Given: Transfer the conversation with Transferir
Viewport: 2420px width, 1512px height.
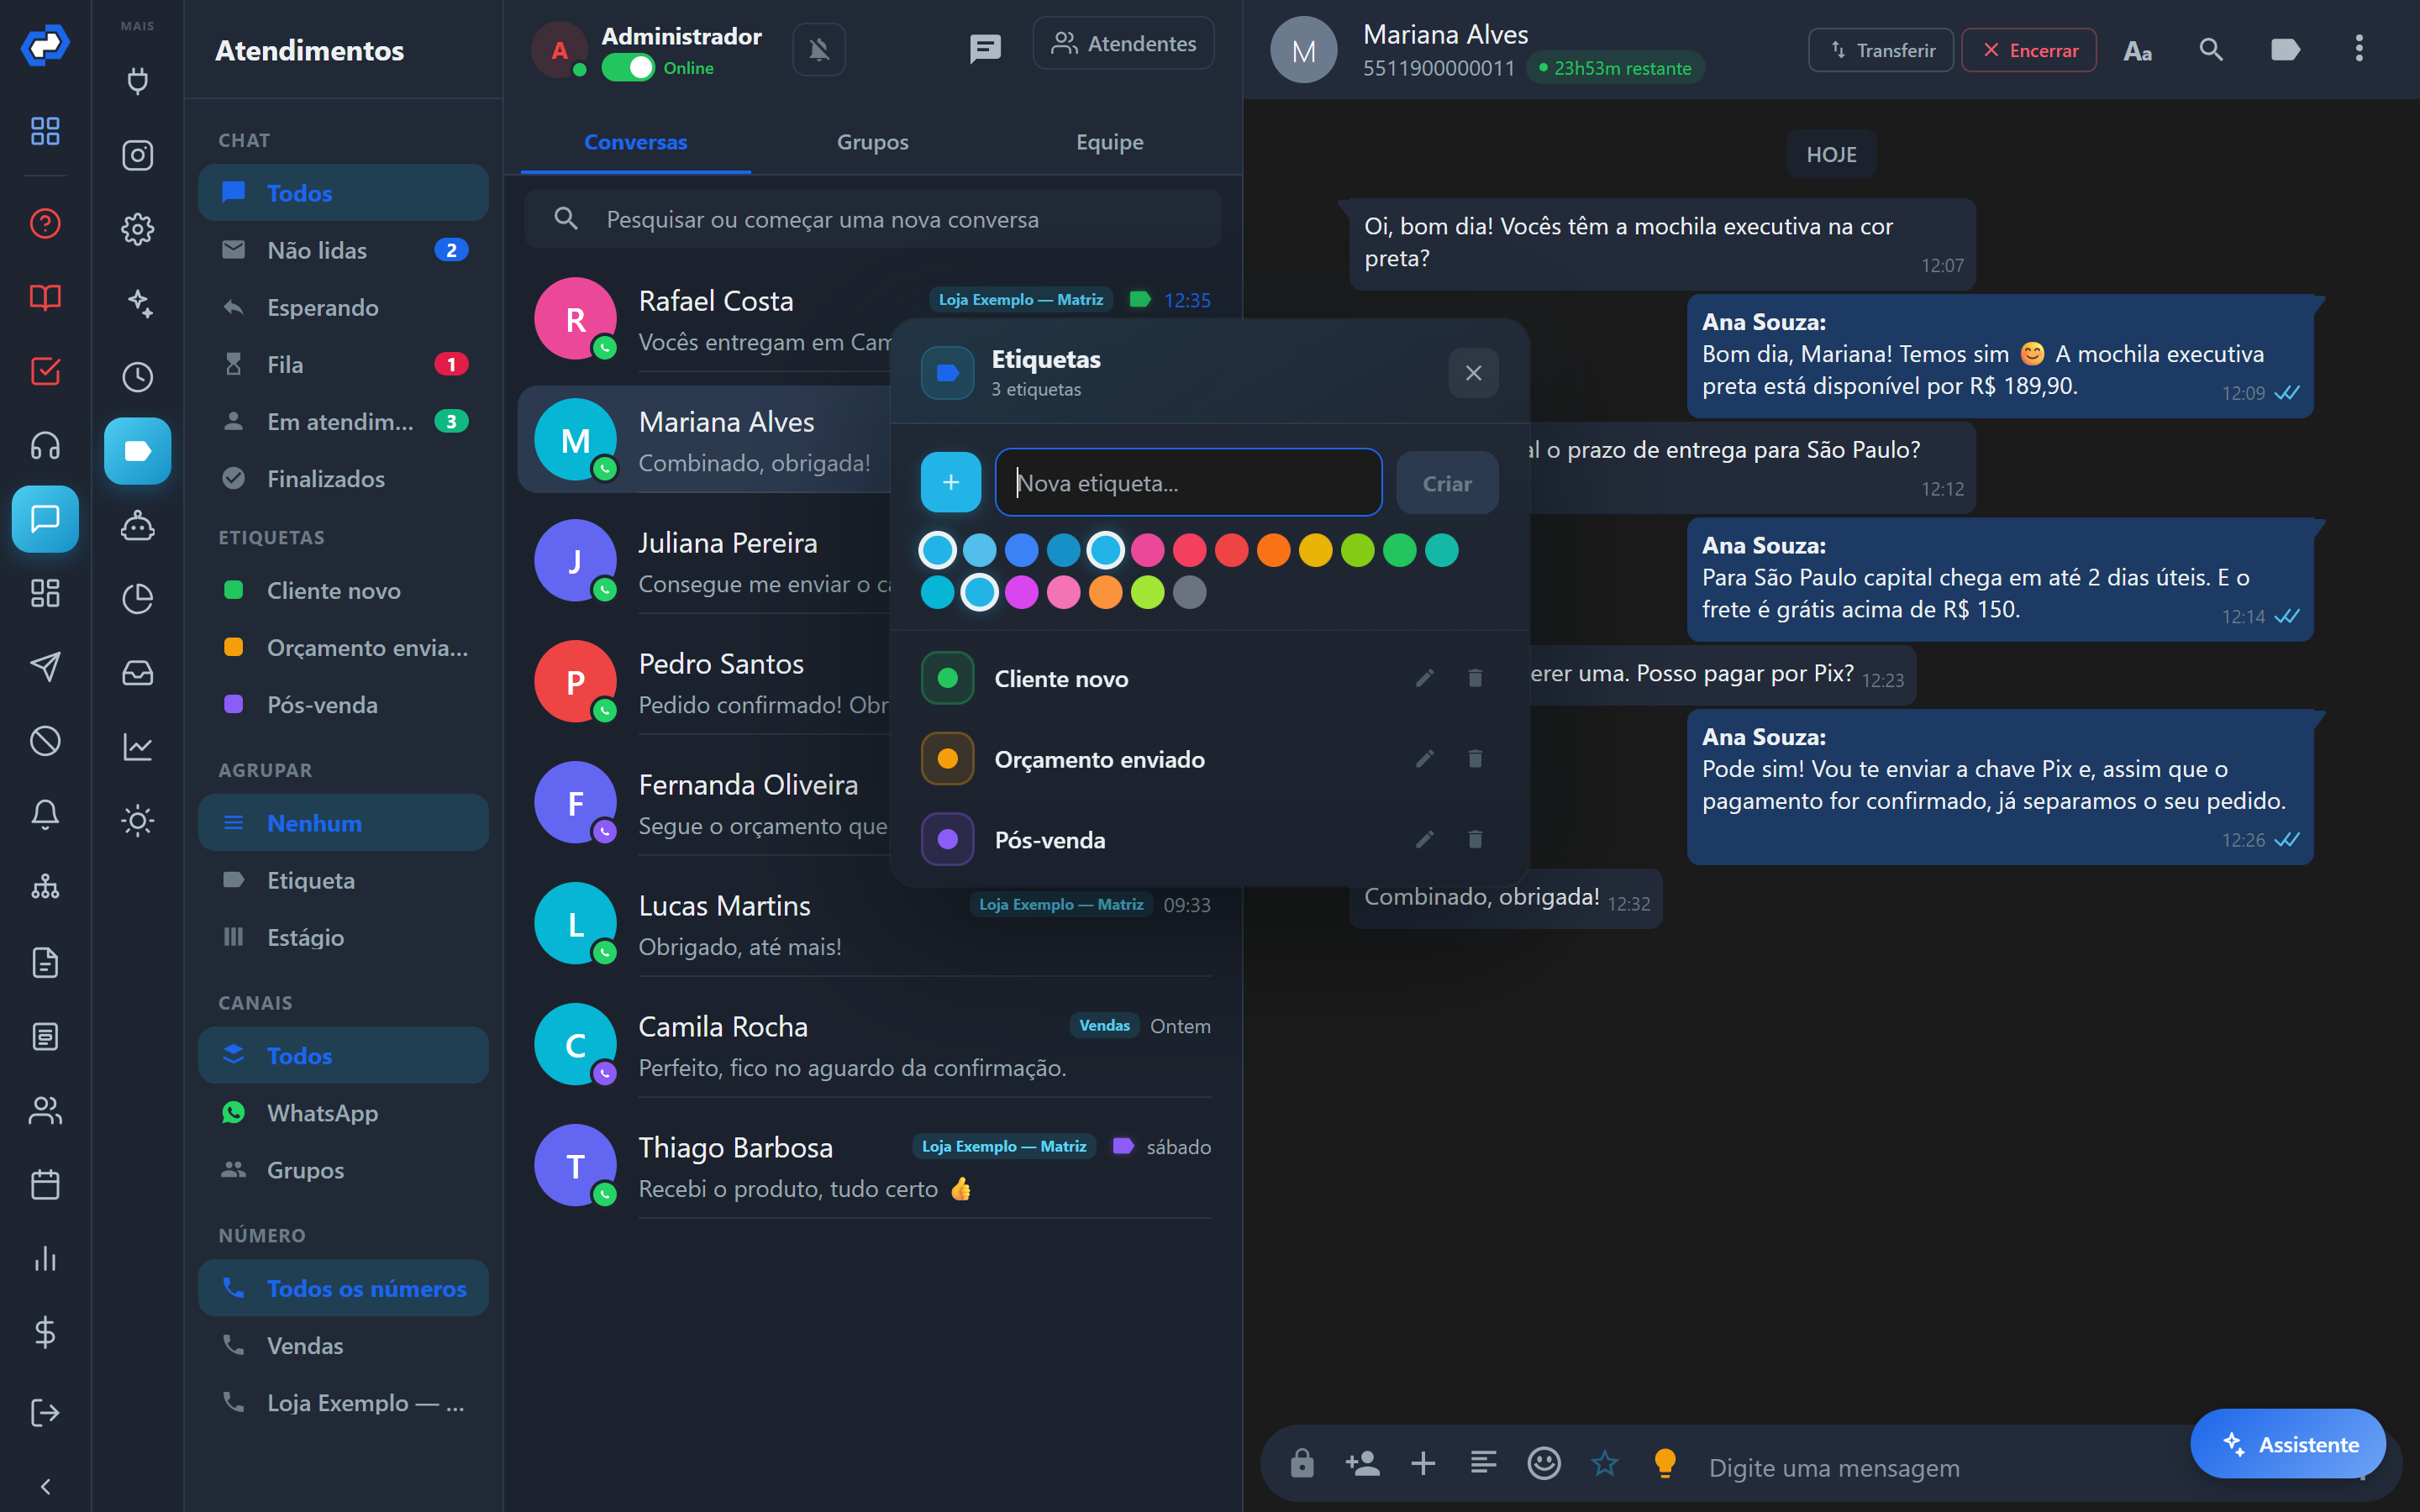Looking at the screenshot, I should click(x=1880, y=50).
